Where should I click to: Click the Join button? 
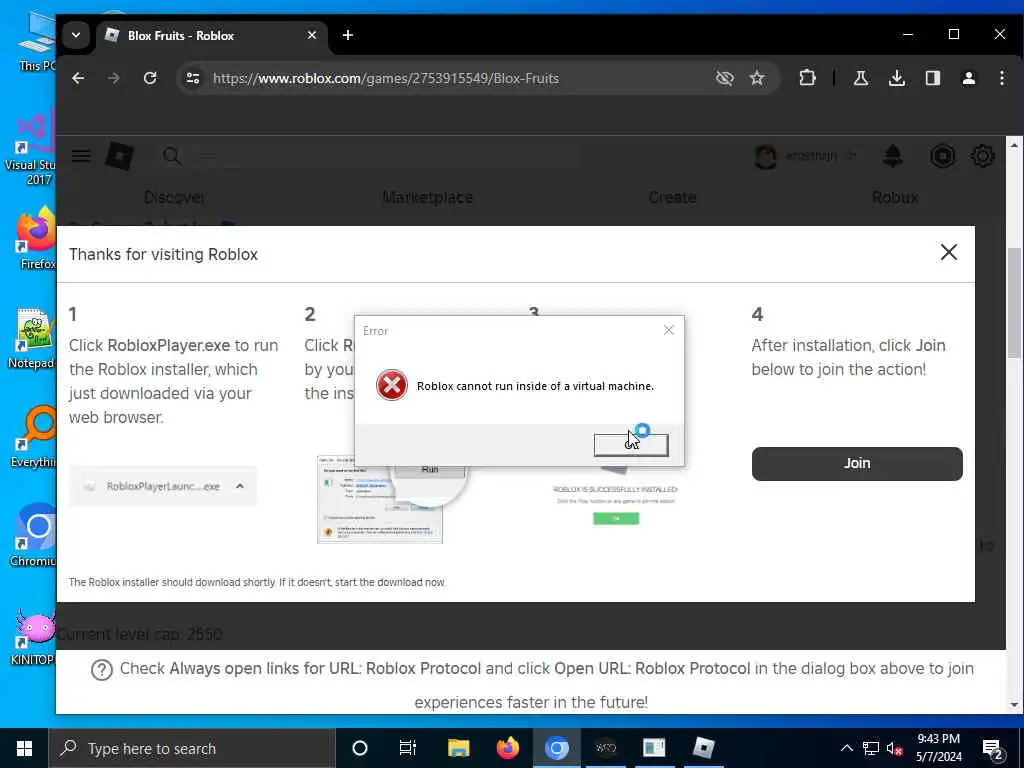pos(857,464)
